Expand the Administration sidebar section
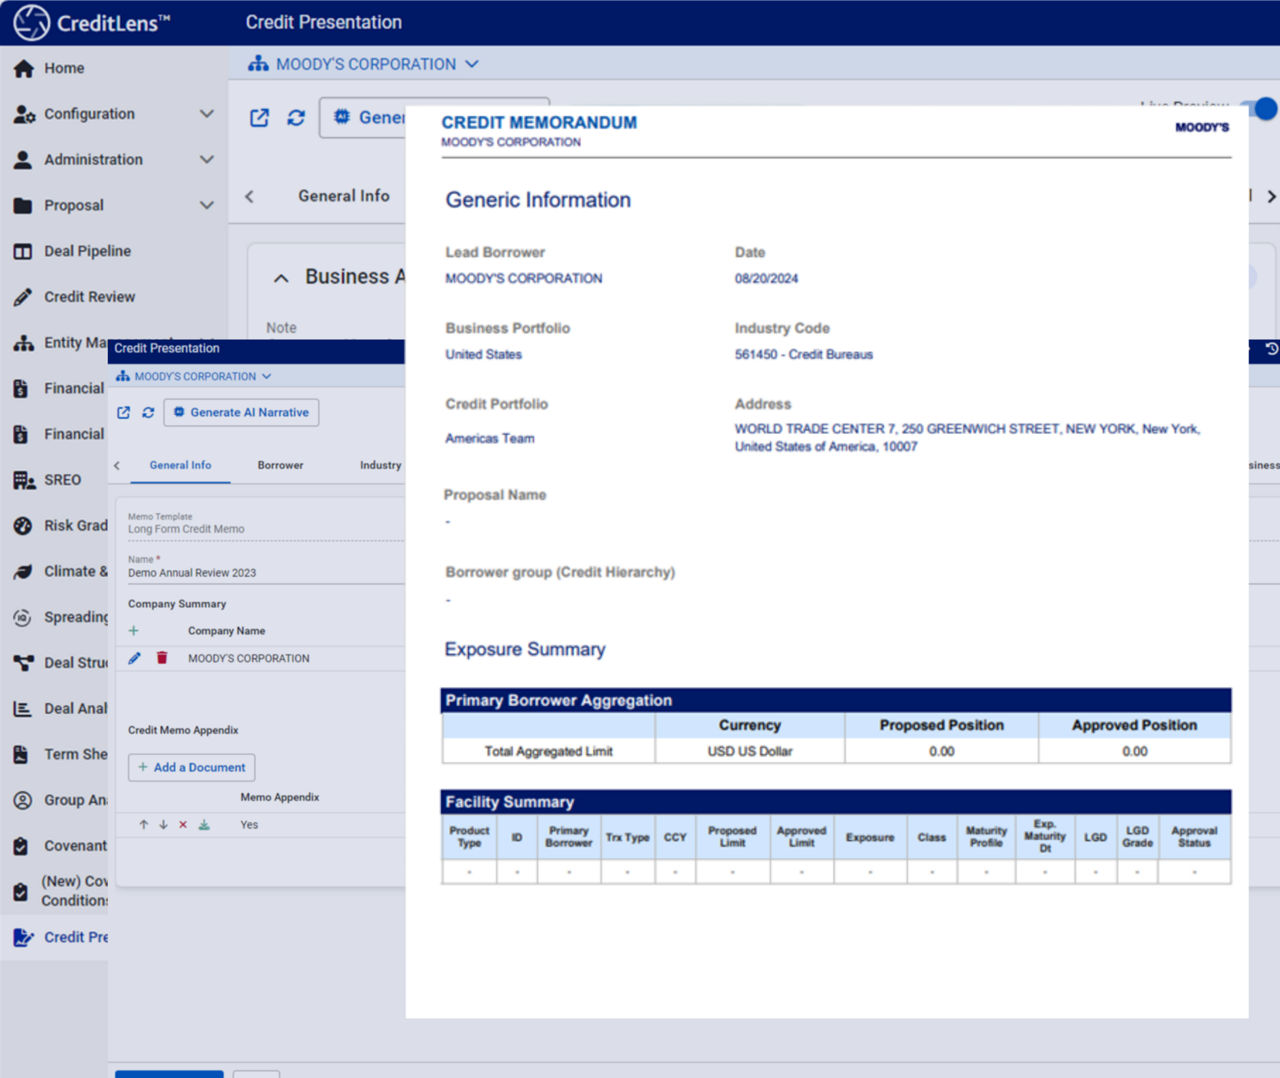Viewport: 1280px width, 1078px height. [206, 159]
